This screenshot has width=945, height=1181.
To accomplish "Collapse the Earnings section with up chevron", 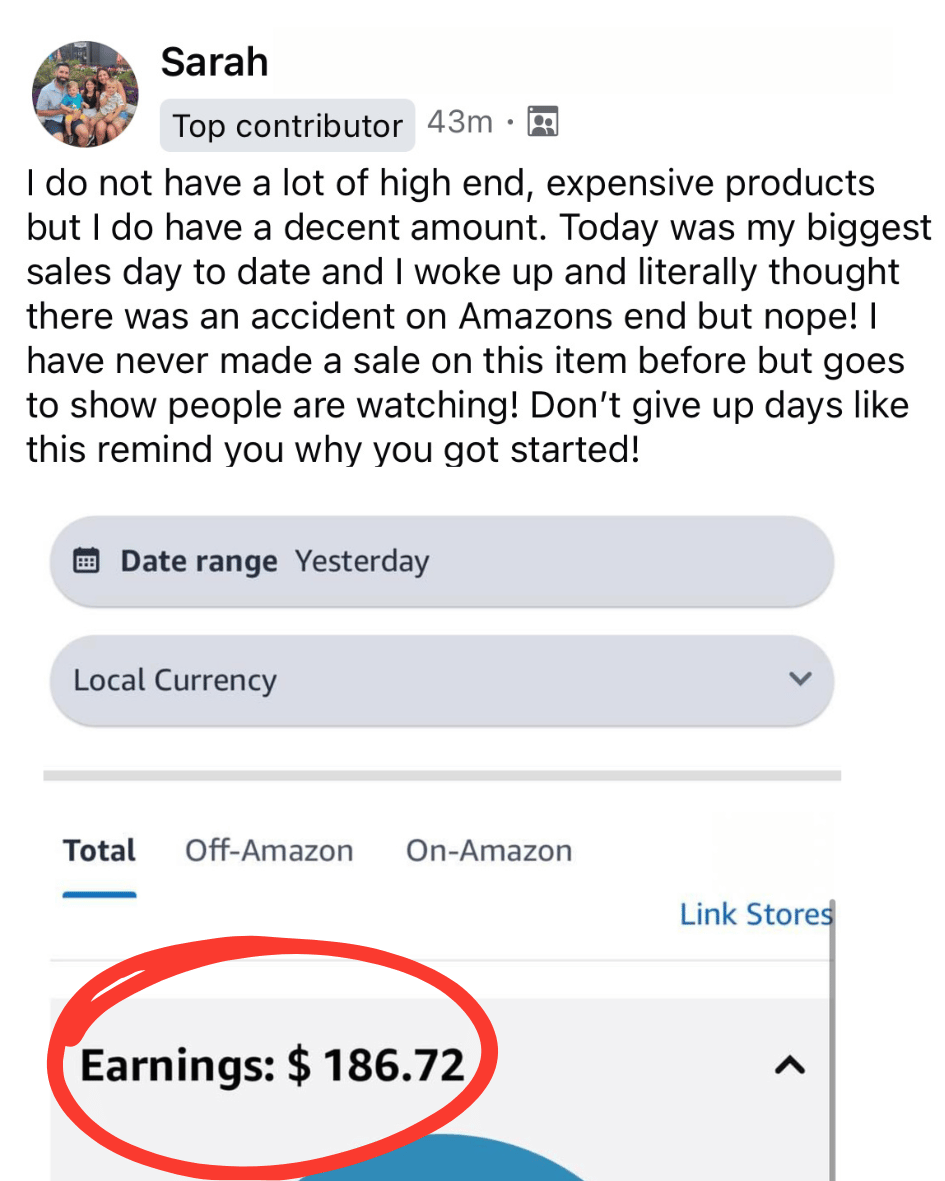I will [790, 1067].
